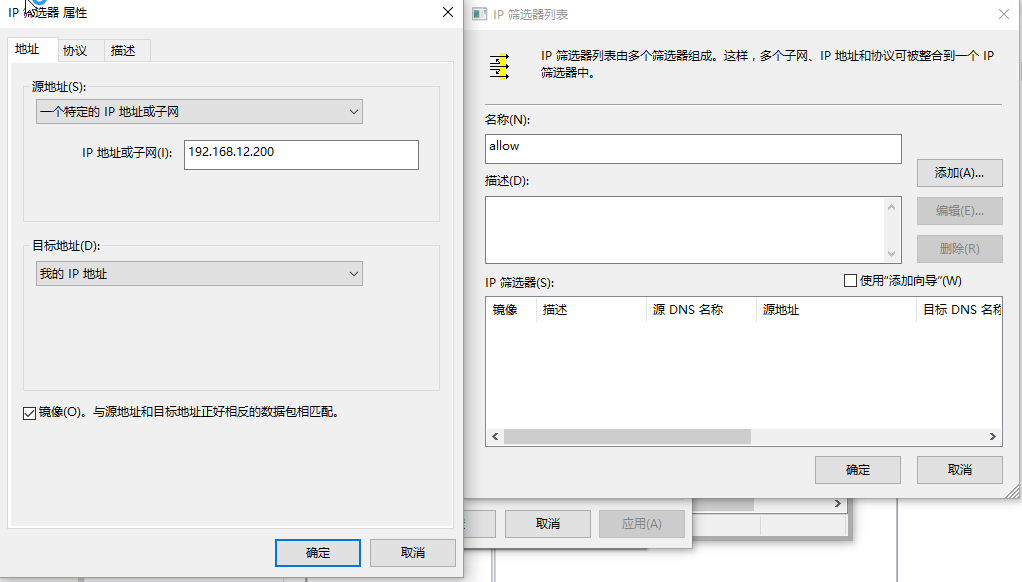Click 确定 in the IP 筛选器列表 dialog
The height and width of the screenshot is (582, 1022).
point(857,469)
